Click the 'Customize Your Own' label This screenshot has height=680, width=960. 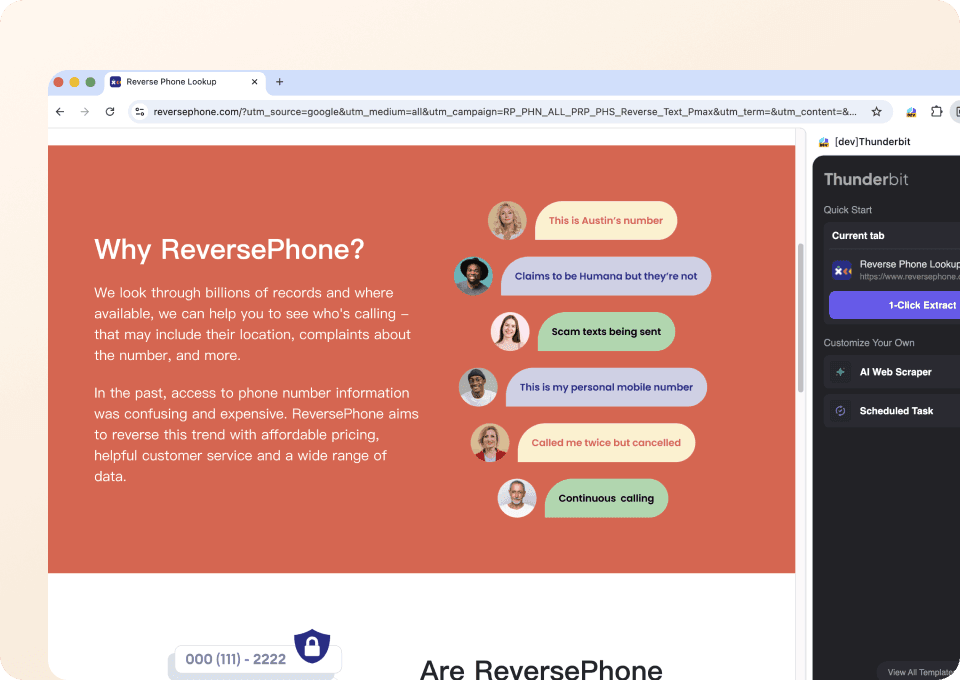pyautogui.click(x=869, y=343)
